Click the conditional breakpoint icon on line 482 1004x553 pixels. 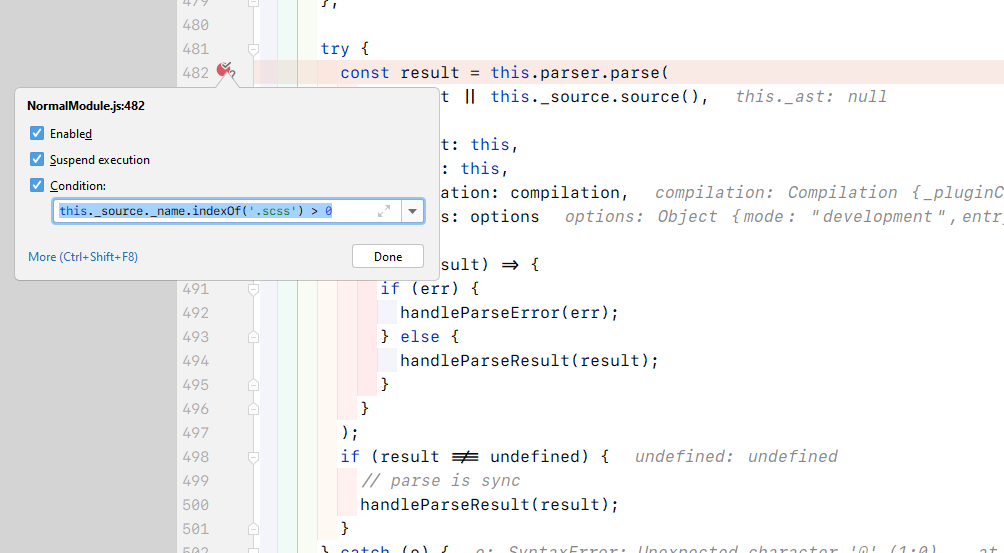coord(226,71)
